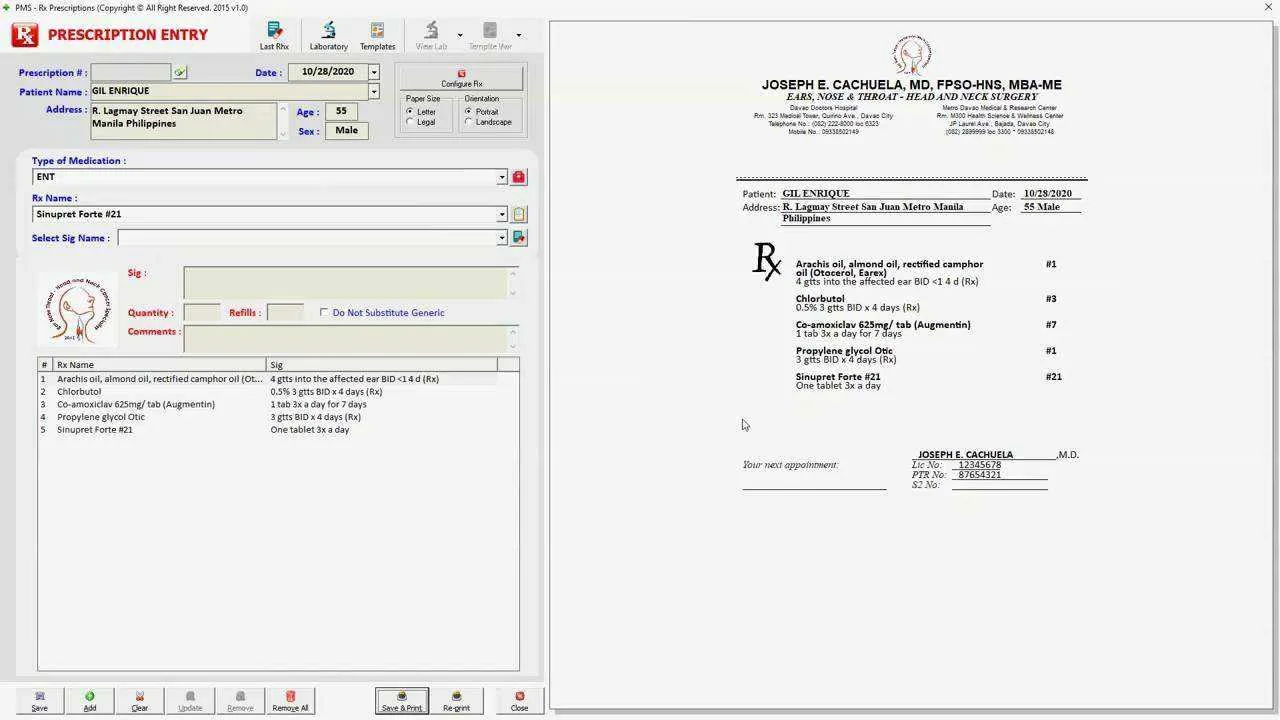Screen dimensions: 1280x720
Task: Click the Quantity input field
Action: coord(202,313)
